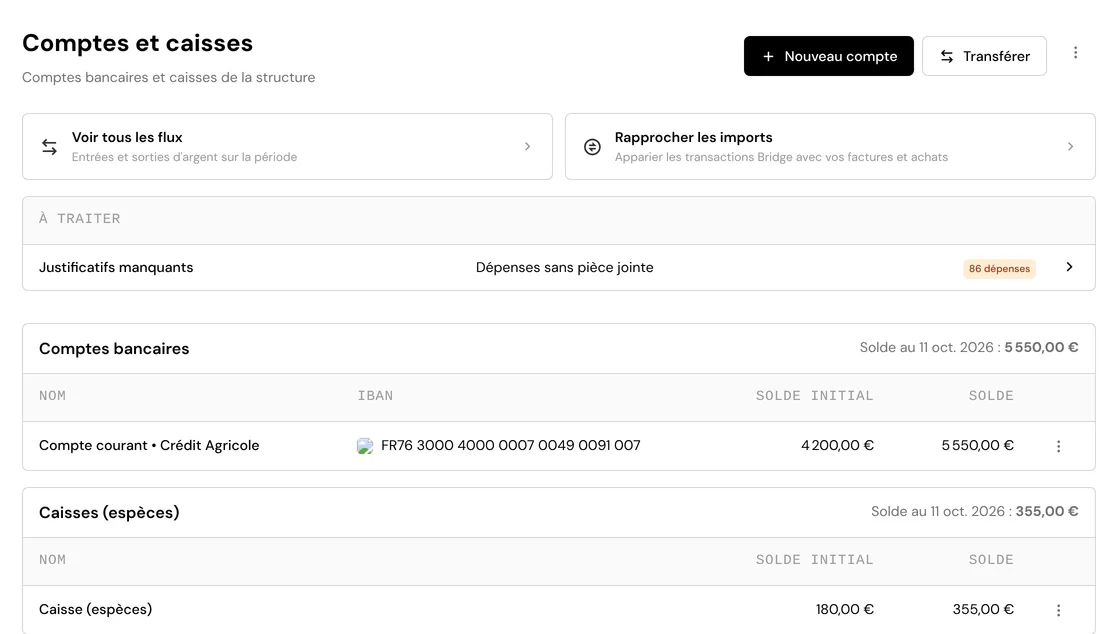Click bank logo icon beside the IBAN
Image resolution: width=1120 pixels, height=634 pixels.
click(365, 446)
